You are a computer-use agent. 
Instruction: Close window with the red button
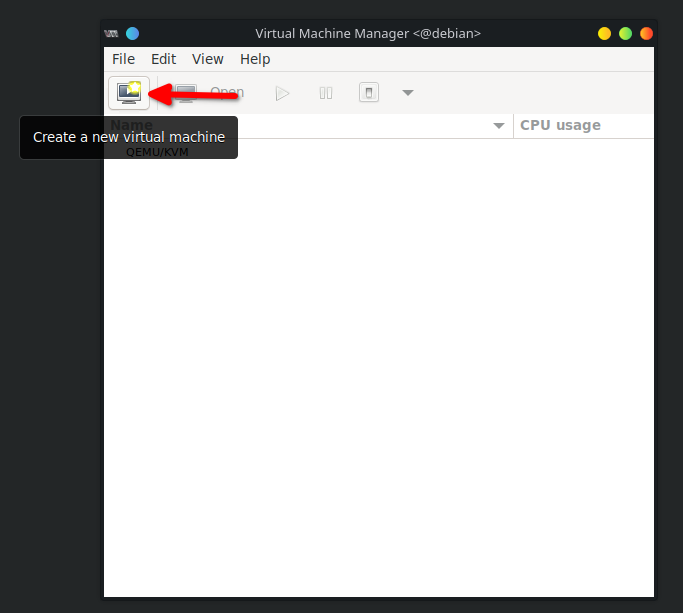point(646,33)
